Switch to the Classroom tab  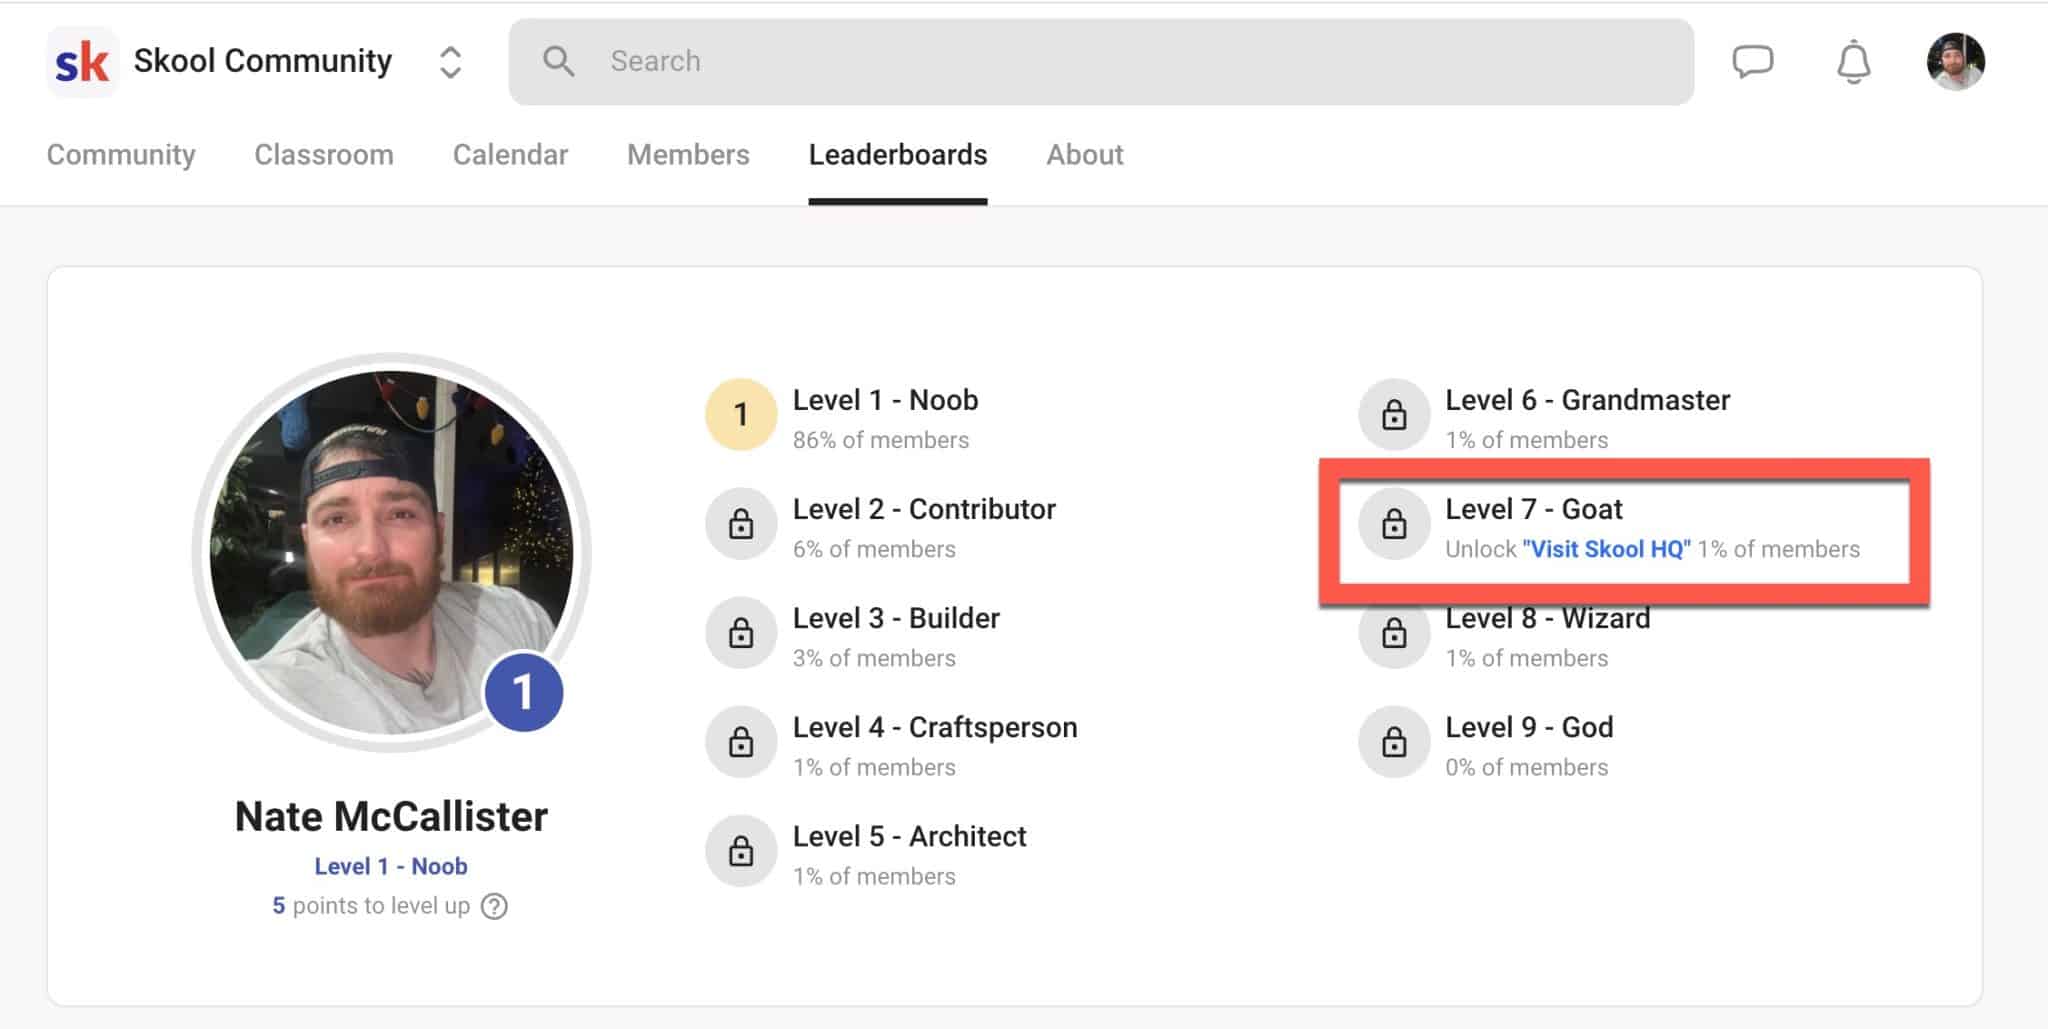[324, 155]
